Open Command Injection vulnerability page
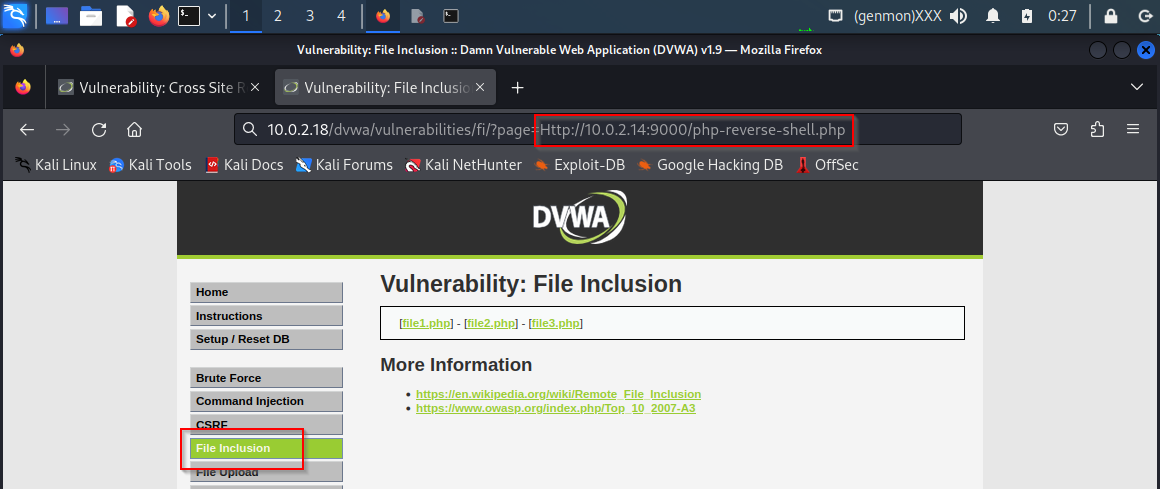 point(266,401)
